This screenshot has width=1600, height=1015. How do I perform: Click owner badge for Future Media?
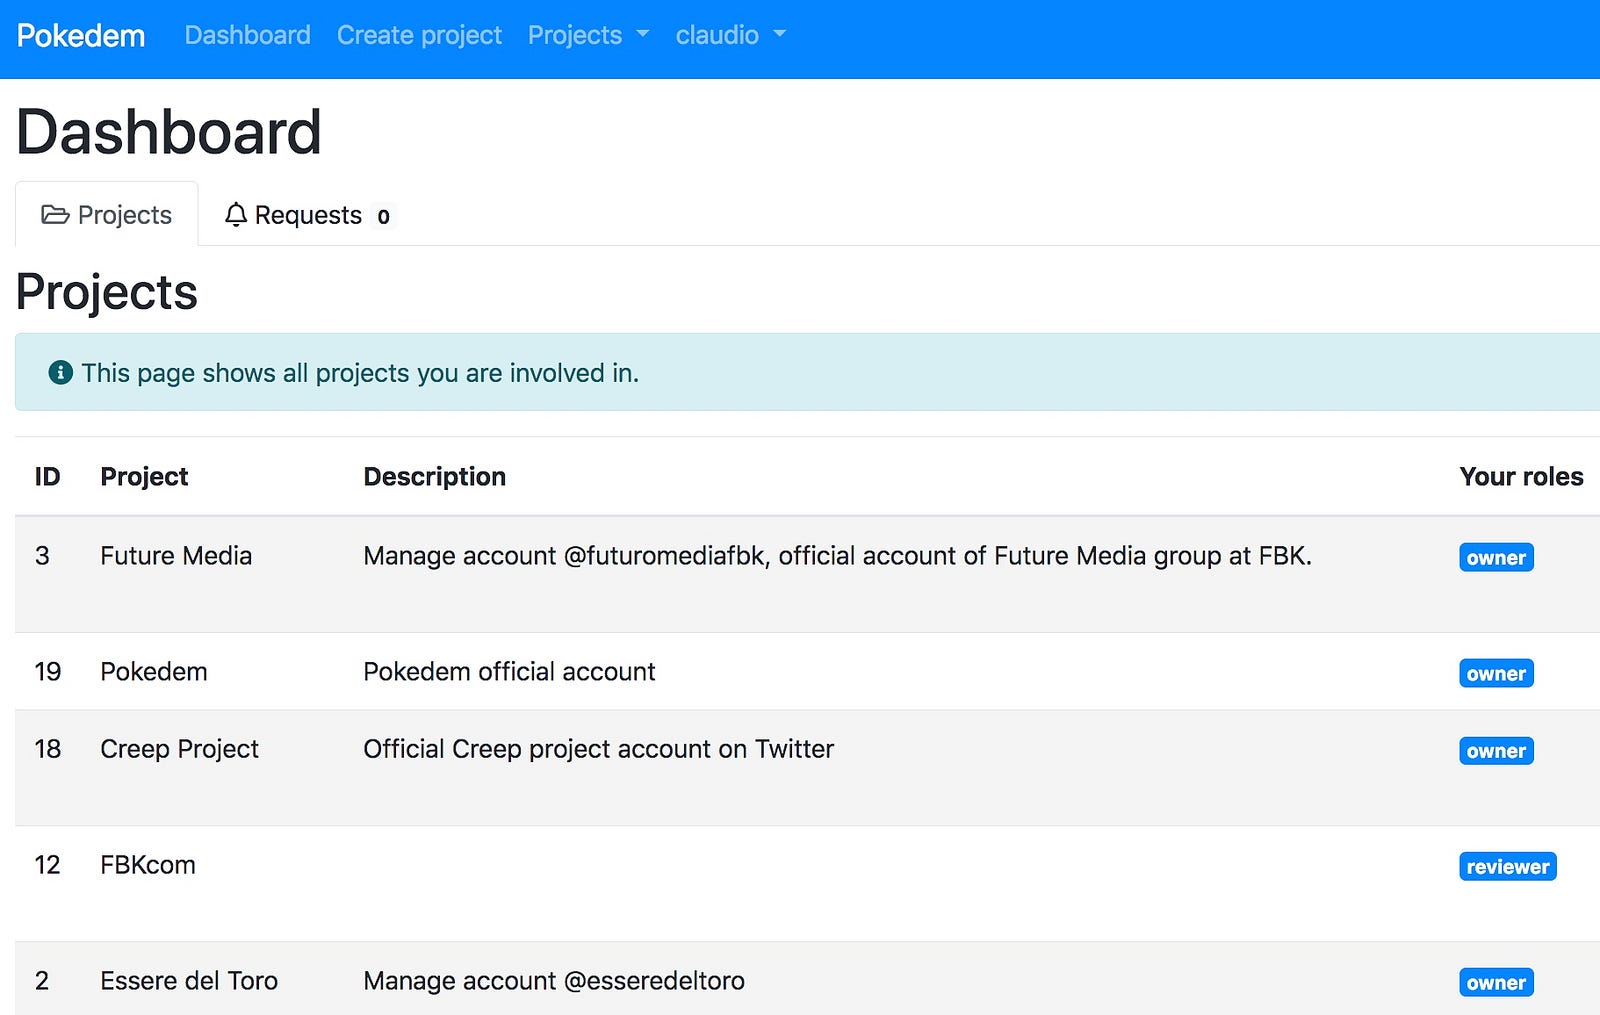tap(1496, 558)
